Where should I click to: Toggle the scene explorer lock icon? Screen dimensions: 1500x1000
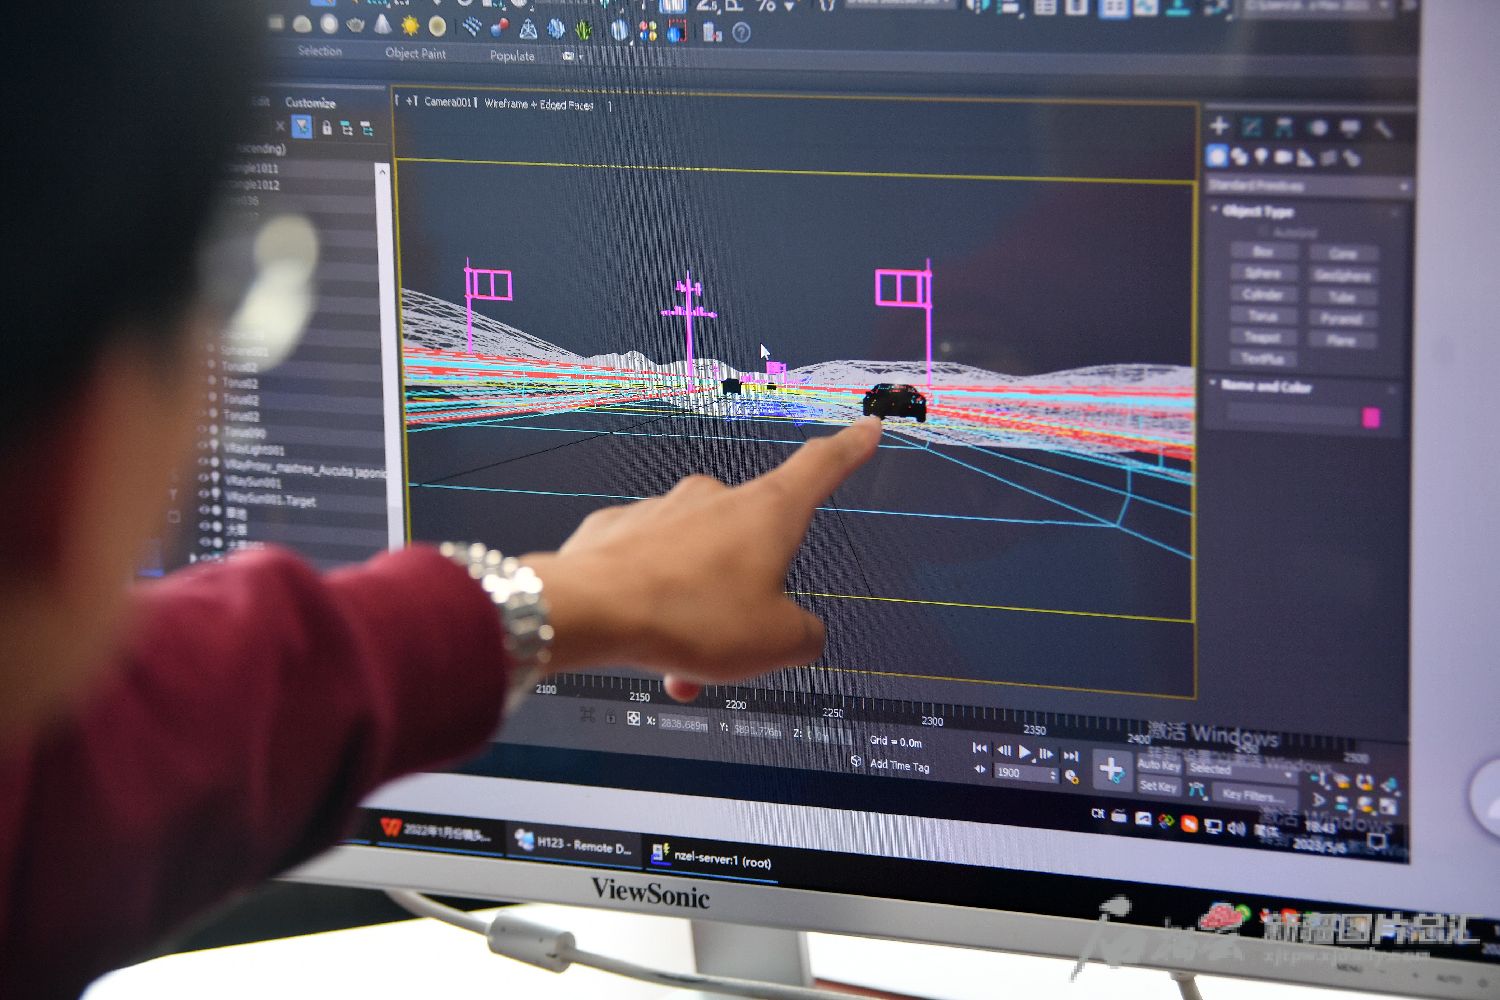pyautogui.click(x=326, y=128)
